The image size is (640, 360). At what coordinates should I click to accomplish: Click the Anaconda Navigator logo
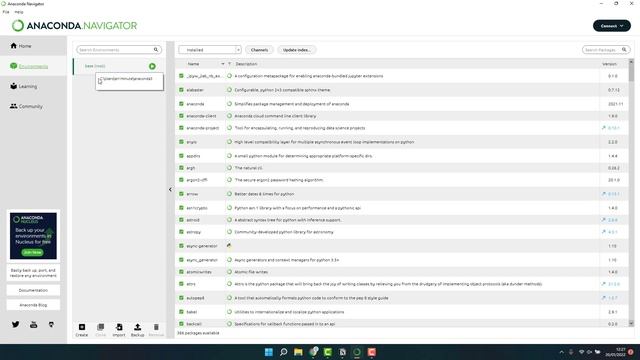75,26
